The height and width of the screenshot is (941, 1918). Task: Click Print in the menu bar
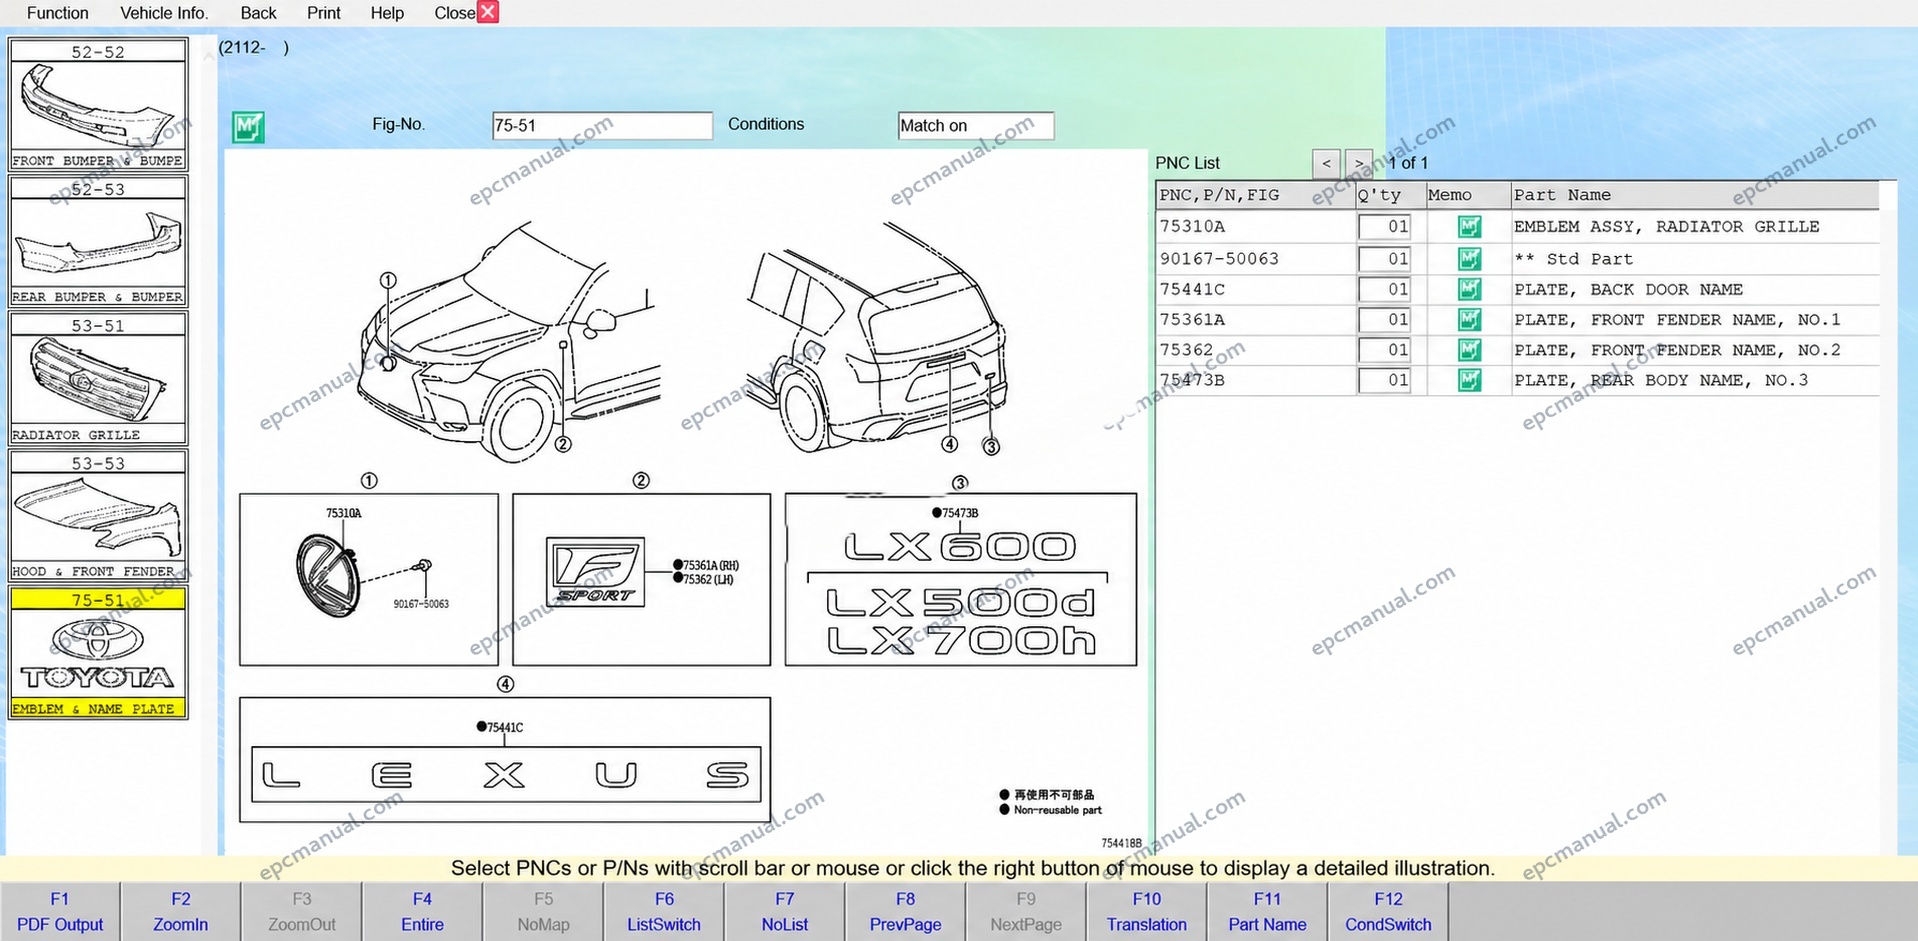[323, 13]
